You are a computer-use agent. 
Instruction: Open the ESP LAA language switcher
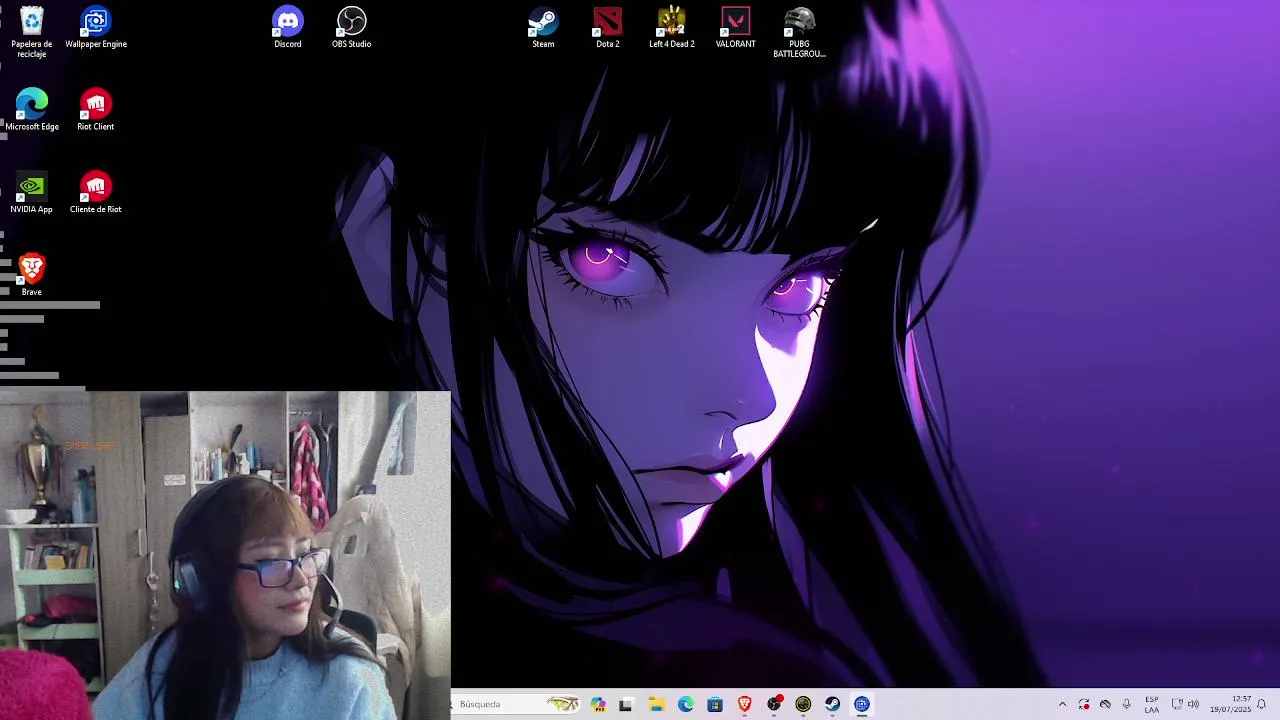click(x=1152, y=704)
